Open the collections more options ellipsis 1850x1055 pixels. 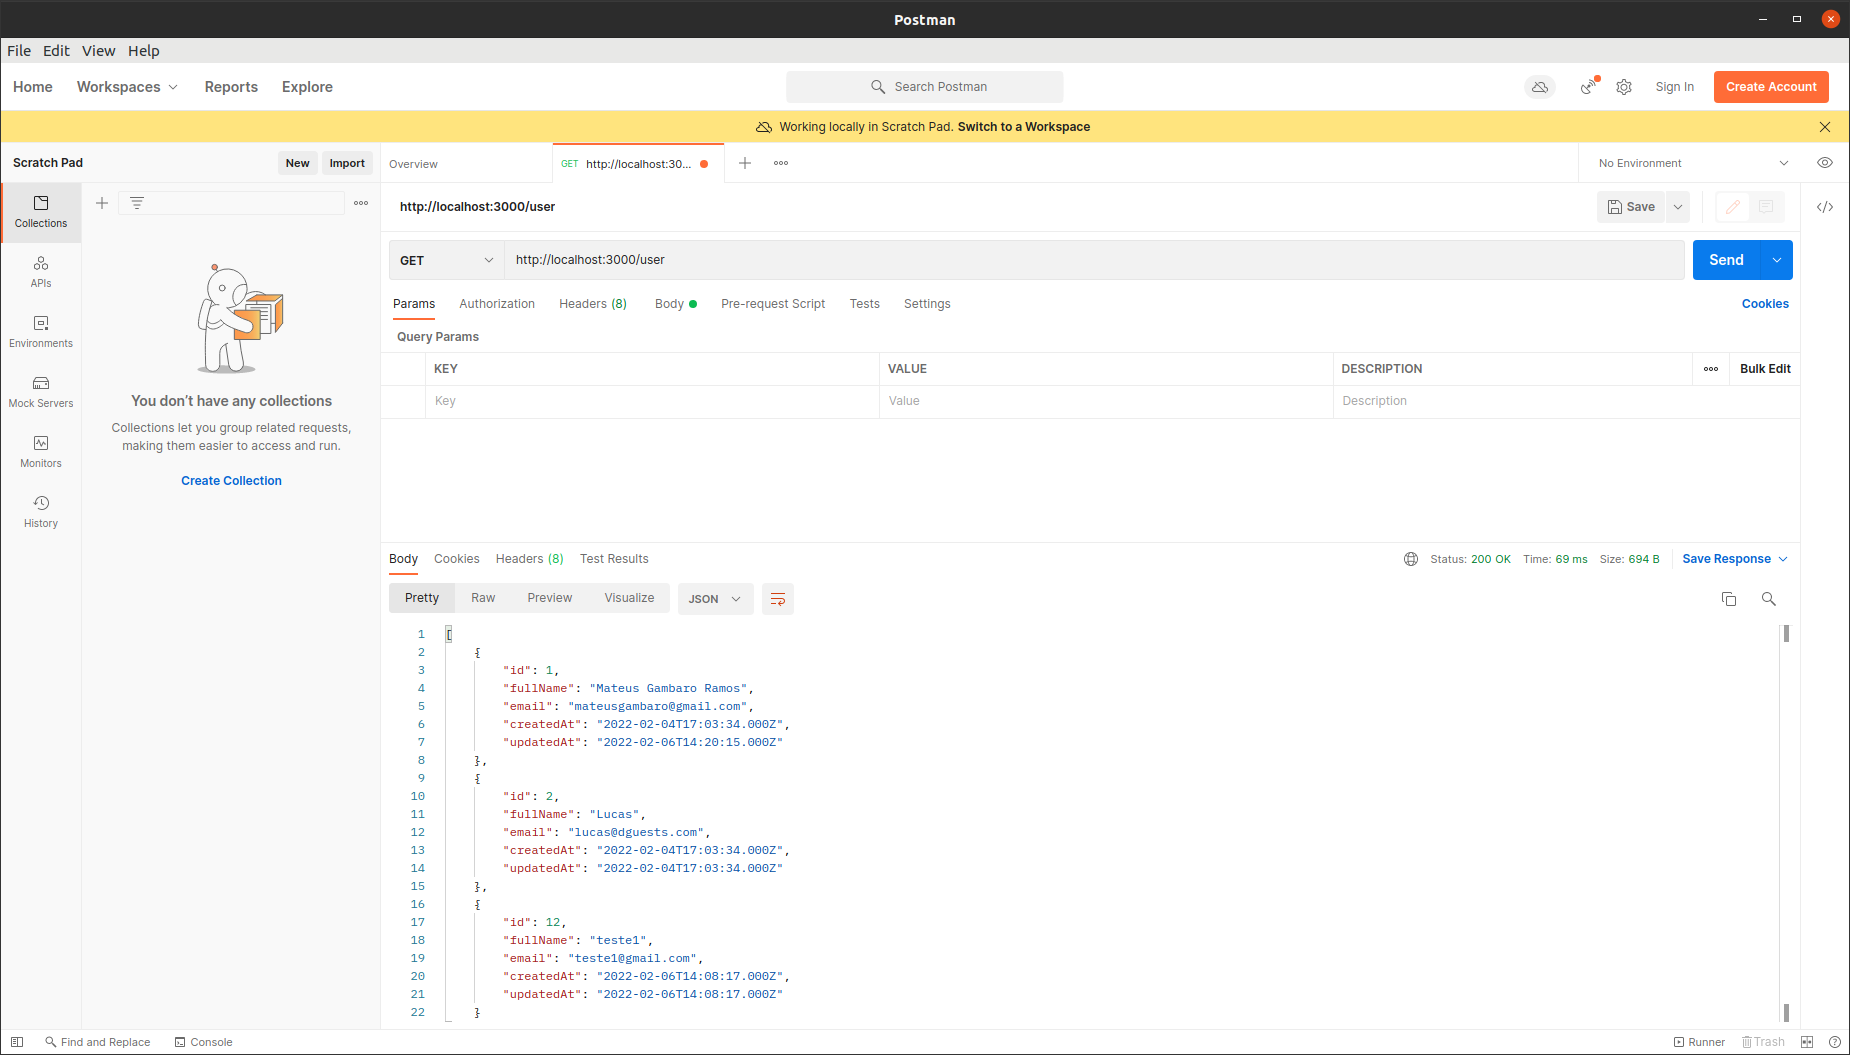click(x=361, y=203)
